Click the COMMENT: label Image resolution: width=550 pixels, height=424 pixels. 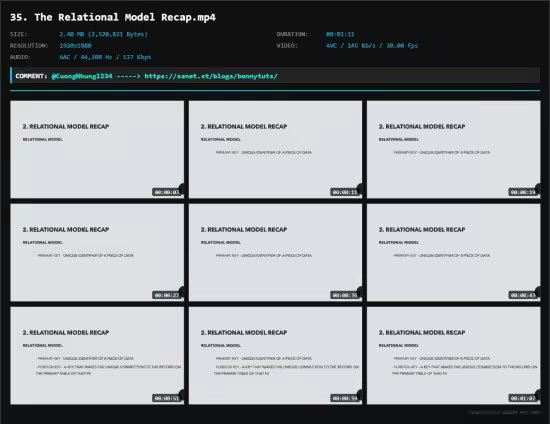pos(31,76)
